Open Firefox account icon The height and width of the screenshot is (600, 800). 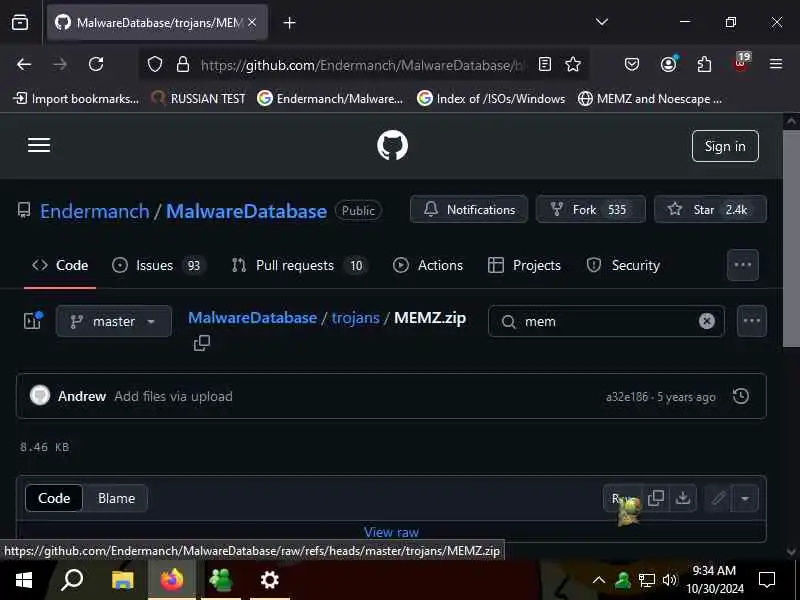click(x=668, y=64)
